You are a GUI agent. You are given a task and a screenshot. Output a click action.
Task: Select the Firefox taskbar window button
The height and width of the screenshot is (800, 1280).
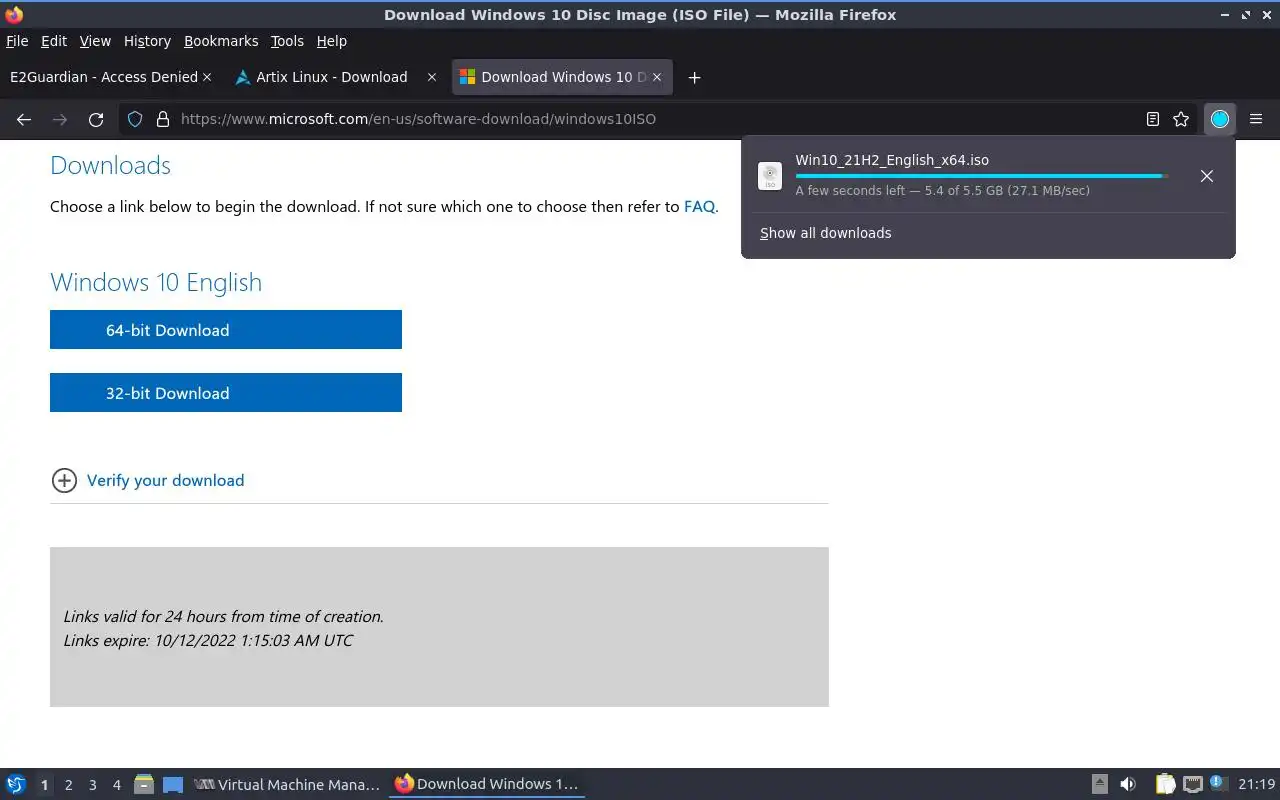point(487,785)
